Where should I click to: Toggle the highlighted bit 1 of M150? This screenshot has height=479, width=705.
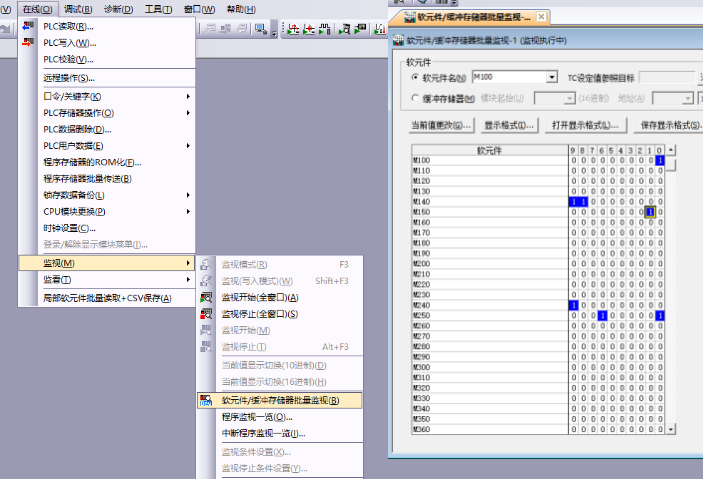pyautogui.click(x=650, y=212)
